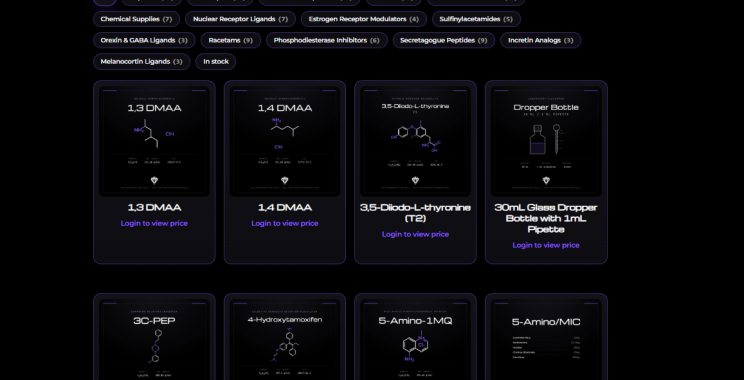Open the 1,4 DMAA product image
744x380 pixels.
(x=285, y=141)
